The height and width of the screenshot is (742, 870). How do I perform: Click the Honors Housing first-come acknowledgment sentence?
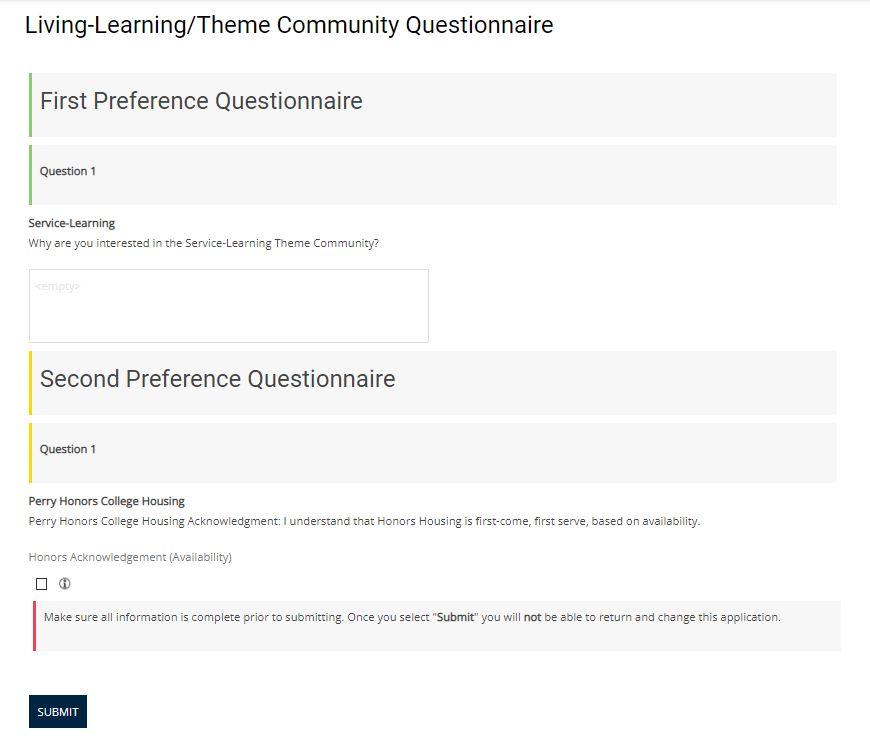coord(364,521)
